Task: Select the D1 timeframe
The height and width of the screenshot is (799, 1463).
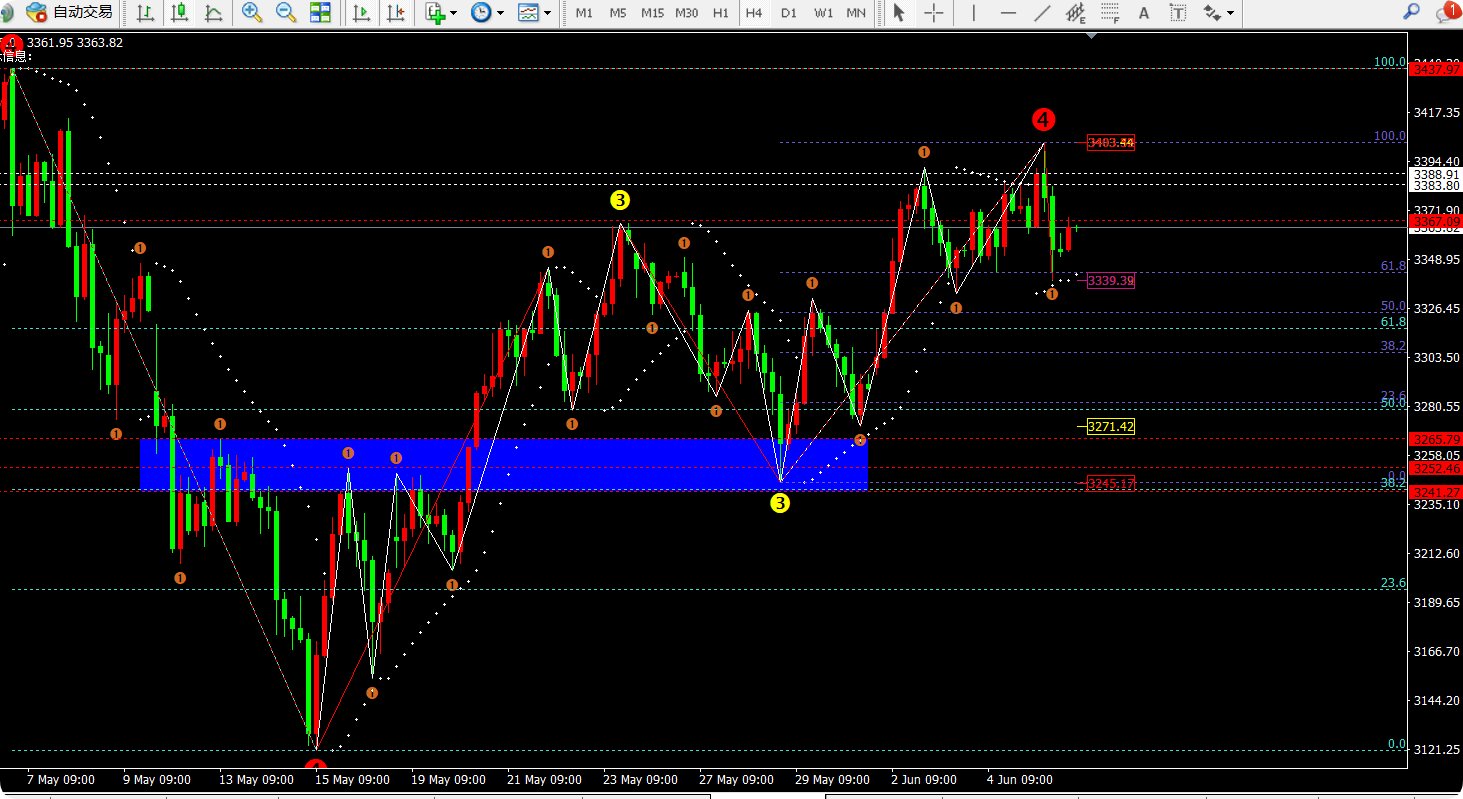Action: (x=789, y=13)
